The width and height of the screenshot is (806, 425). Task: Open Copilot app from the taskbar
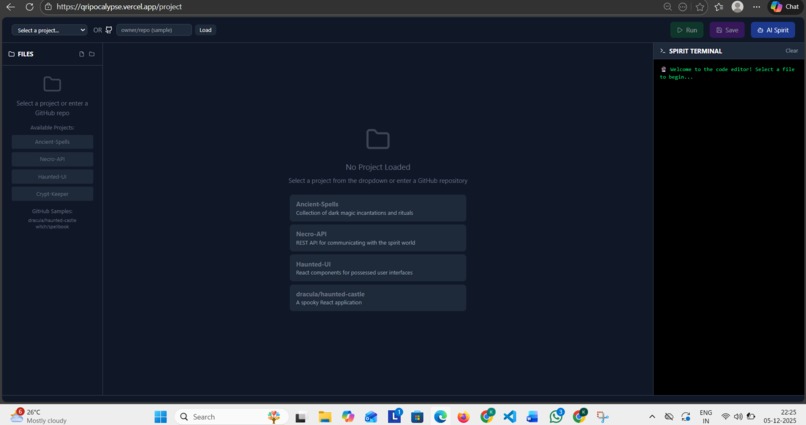(347, 417)
